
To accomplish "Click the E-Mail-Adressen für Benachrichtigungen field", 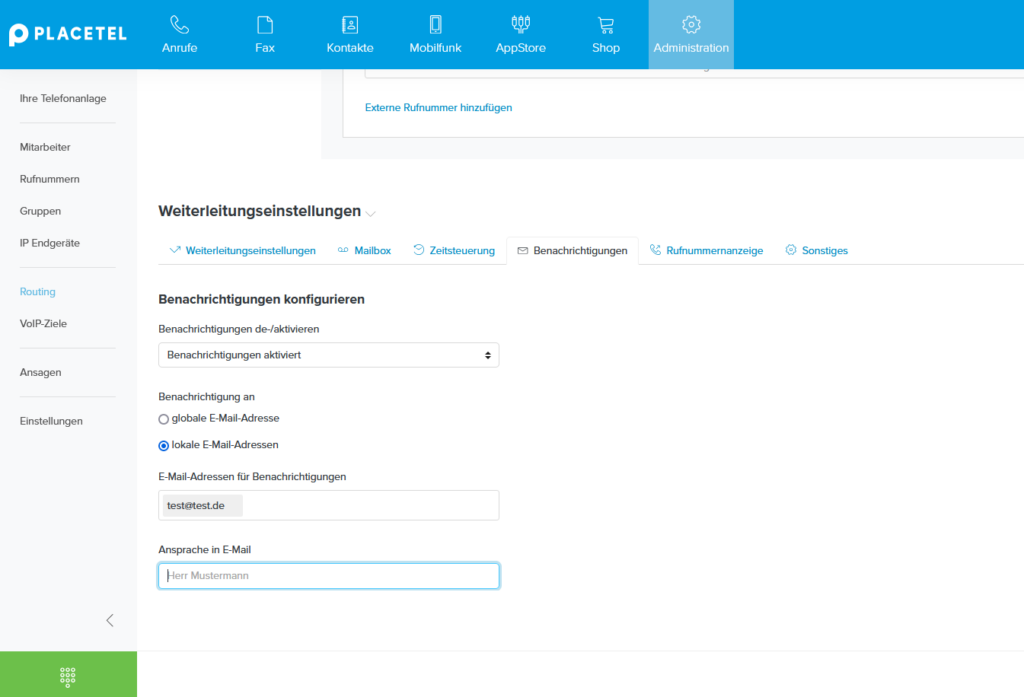I will (x=328, y=506).
